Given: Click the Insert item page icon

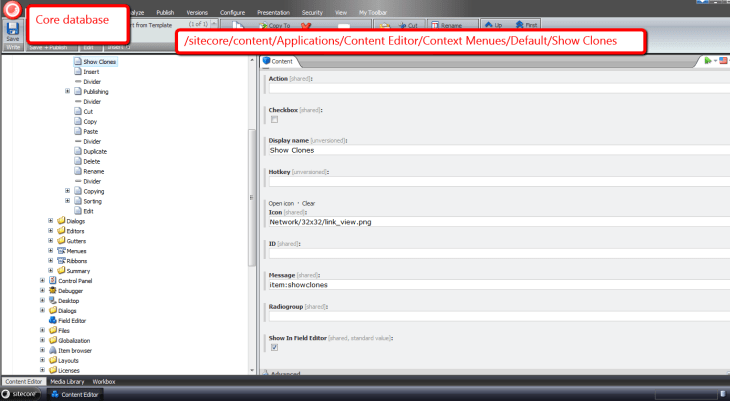Looking at the screenshot, I should click(78, 71).
